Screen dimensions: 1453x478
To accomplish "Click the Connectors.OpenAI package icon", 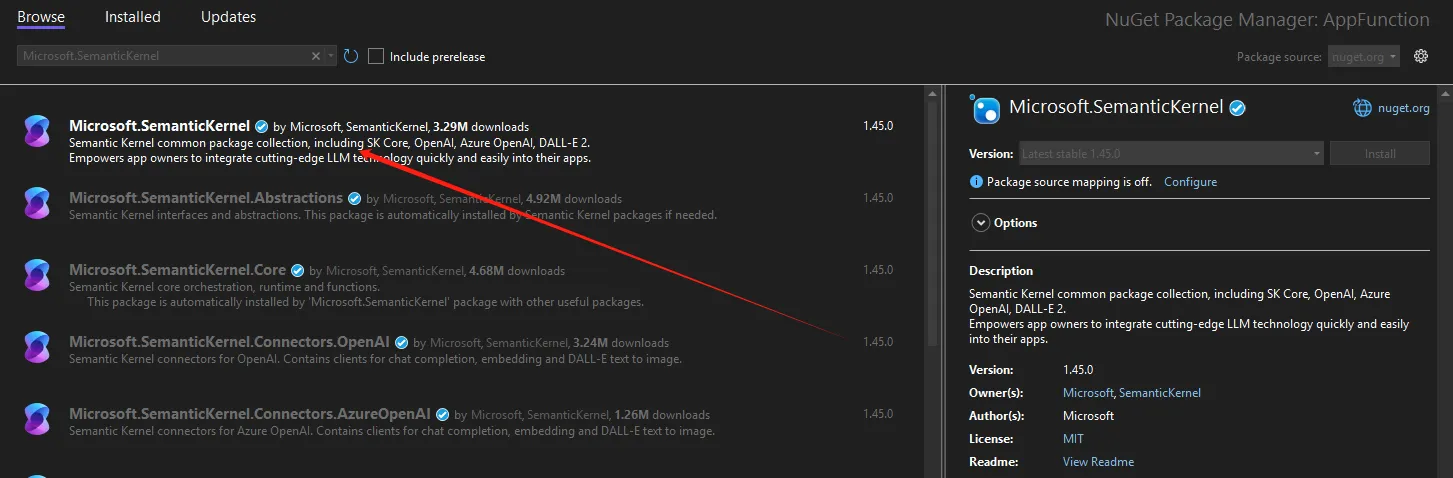I will tap(37, 347).
